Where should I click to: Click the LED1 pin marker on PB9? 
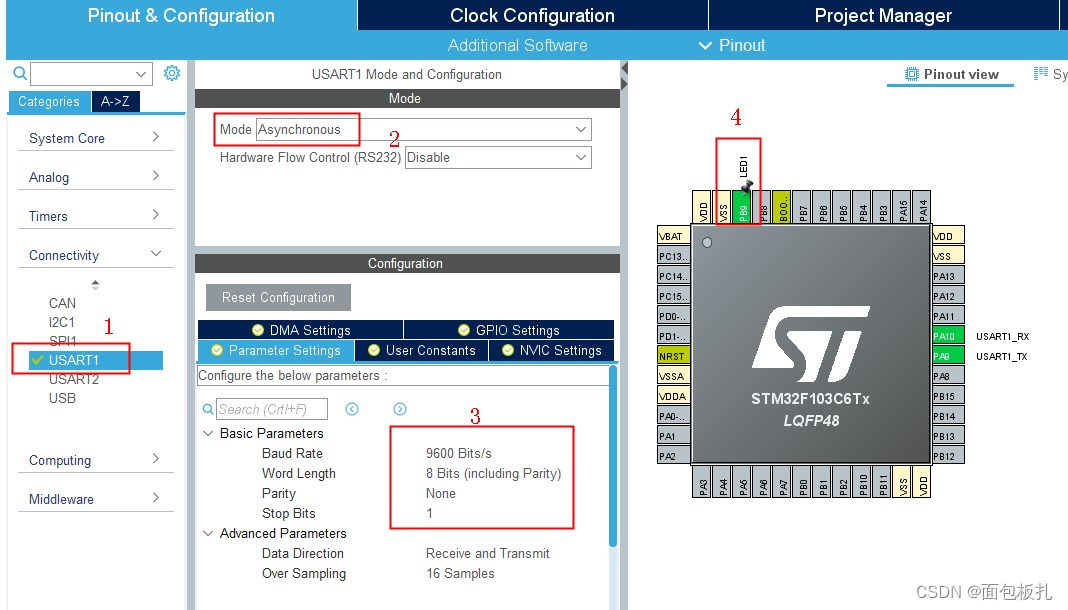pyautogui.click(x=747, y=186)
